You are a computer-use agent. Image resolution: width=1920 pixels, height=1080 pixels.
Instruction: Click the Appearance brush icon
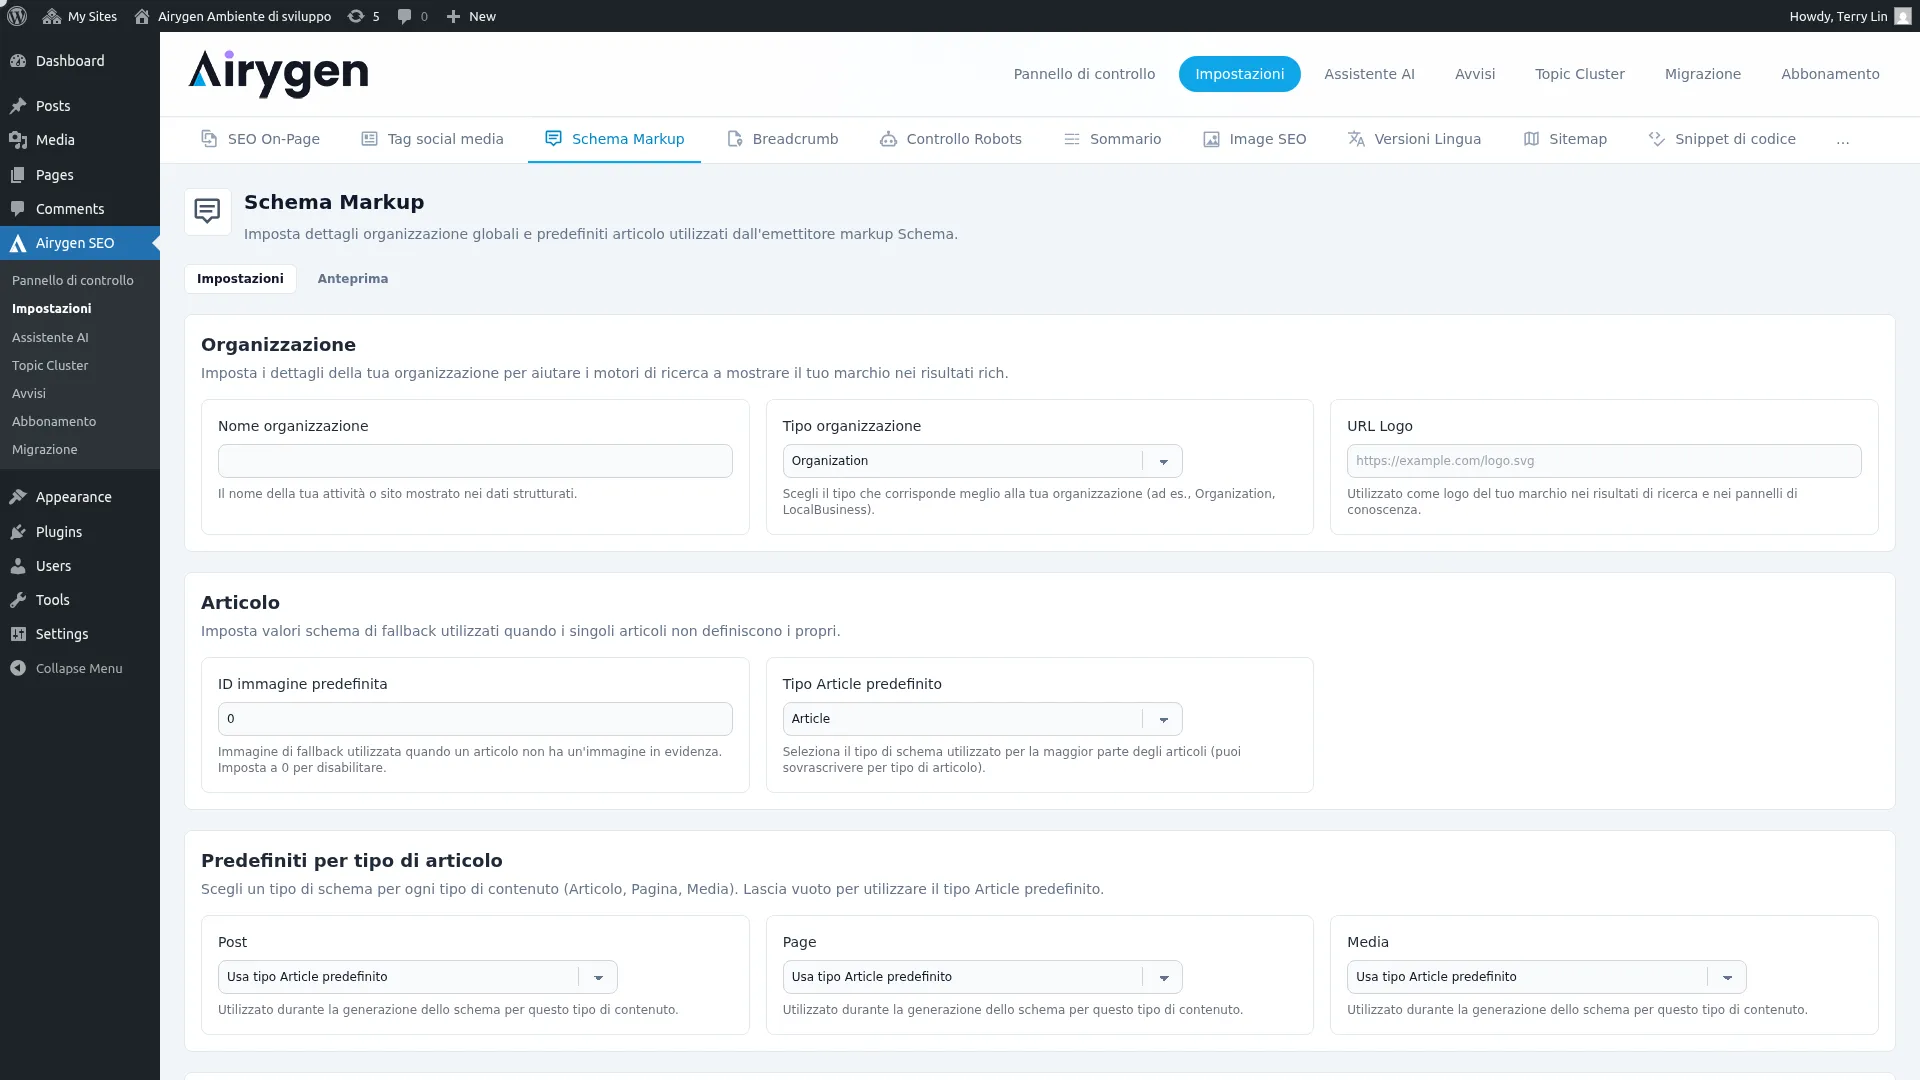coord(18,497)
